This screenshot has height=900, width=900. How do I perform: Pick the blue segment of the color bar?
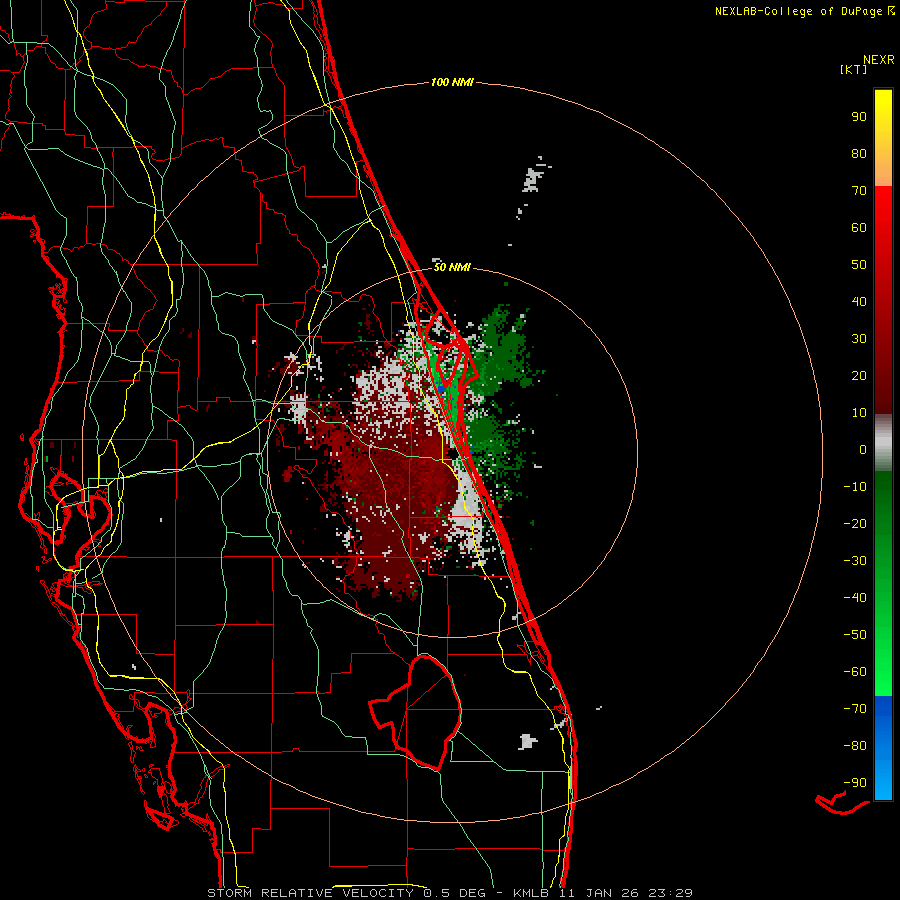click(x=883, y=748)
